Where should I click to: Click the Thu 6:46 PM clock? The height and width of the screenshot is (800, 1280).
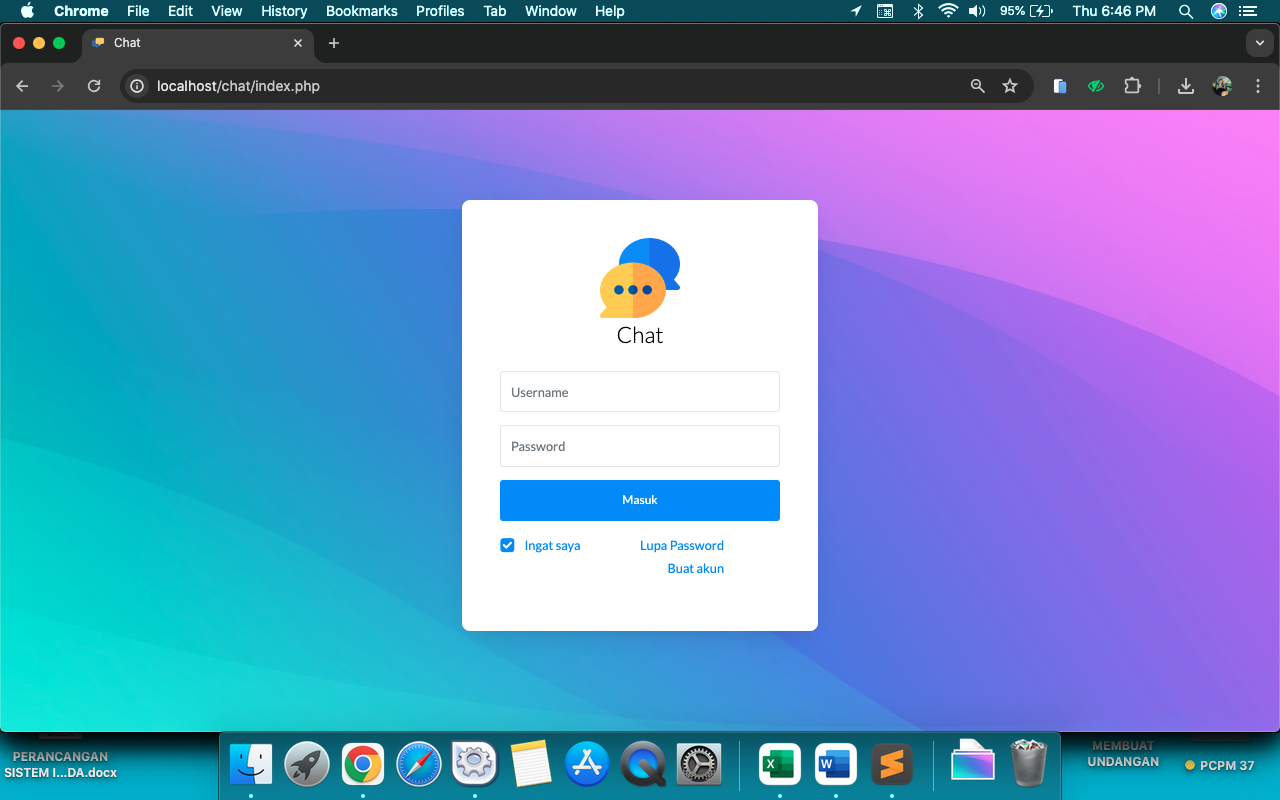(x=1114, y=11)
